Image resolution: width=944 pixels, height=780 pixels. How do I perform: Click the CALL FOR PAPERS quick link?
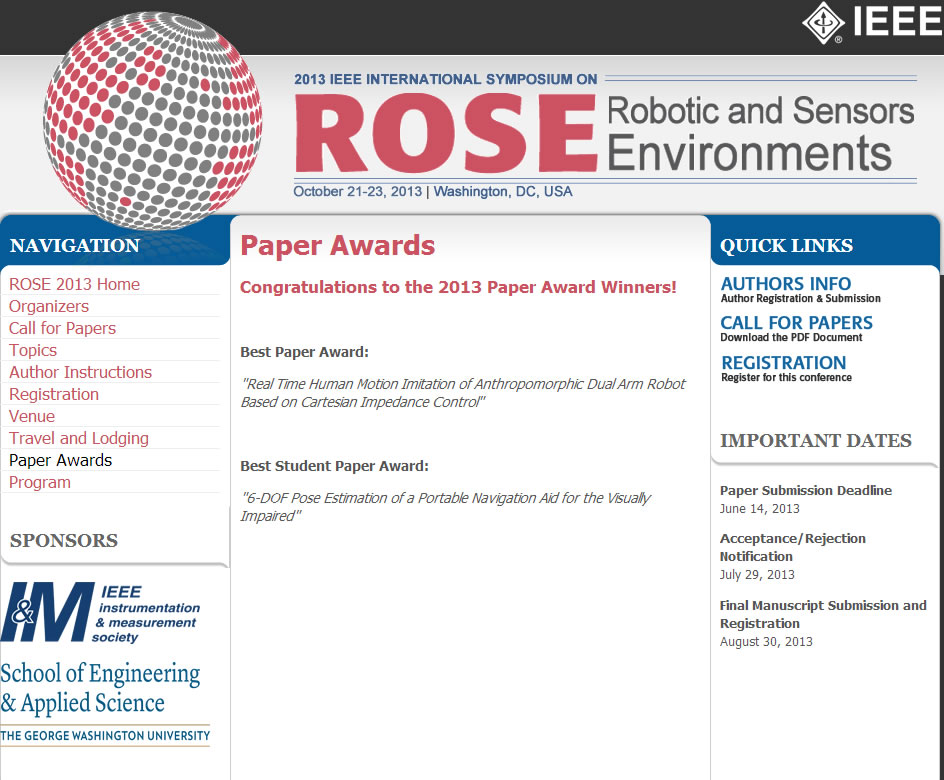796,323
